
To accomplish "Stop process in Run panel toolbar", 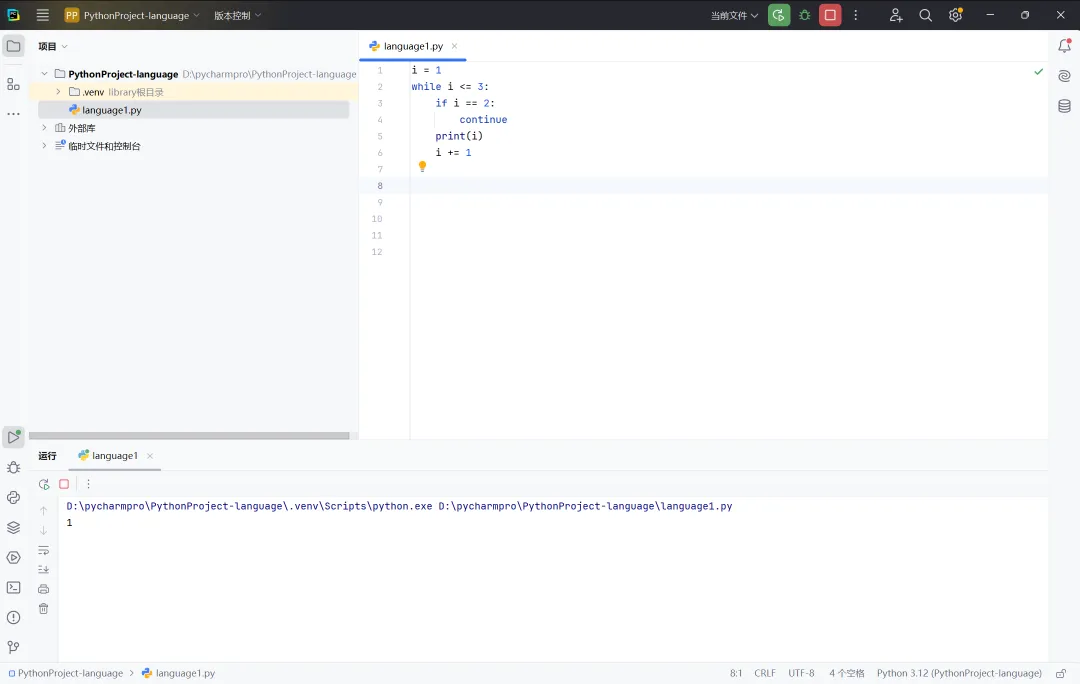I will [64, 484].
